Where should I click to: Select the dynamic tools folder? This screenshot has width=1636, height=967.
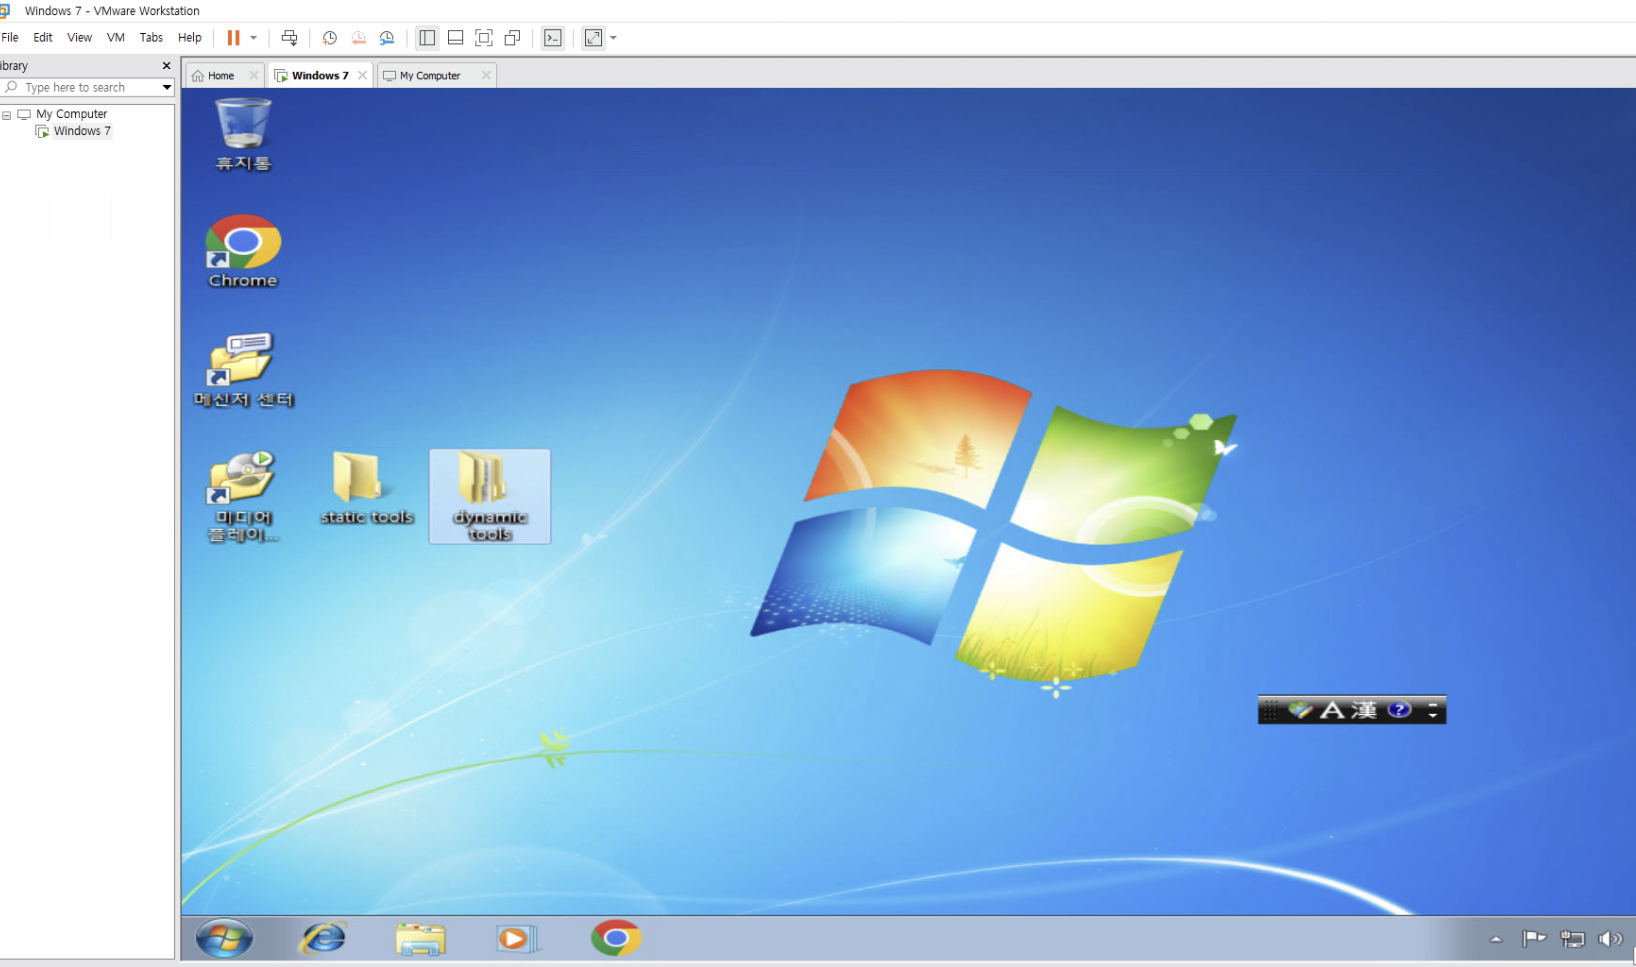coord(490,496)
